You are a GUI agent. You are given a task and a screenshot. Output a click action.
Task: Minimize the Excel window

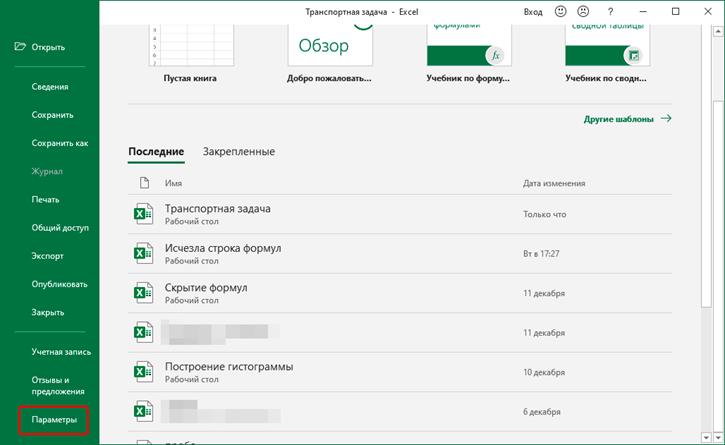coord(643,12)
